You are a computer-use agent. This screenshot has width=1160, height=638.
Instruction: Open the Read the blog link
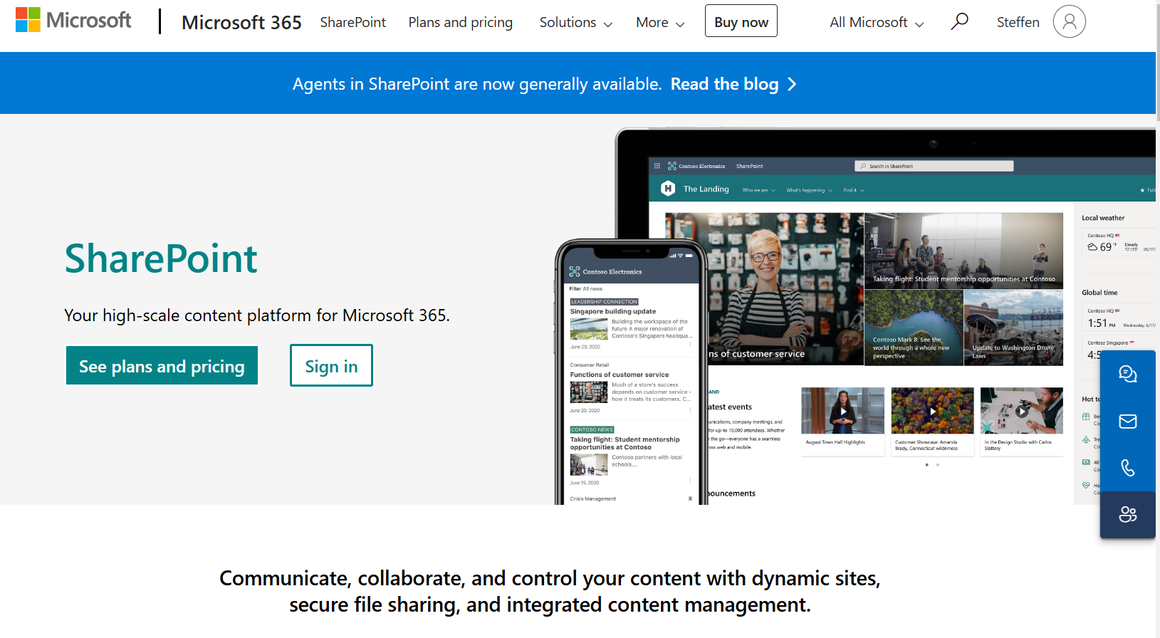[x=724, y=84]
